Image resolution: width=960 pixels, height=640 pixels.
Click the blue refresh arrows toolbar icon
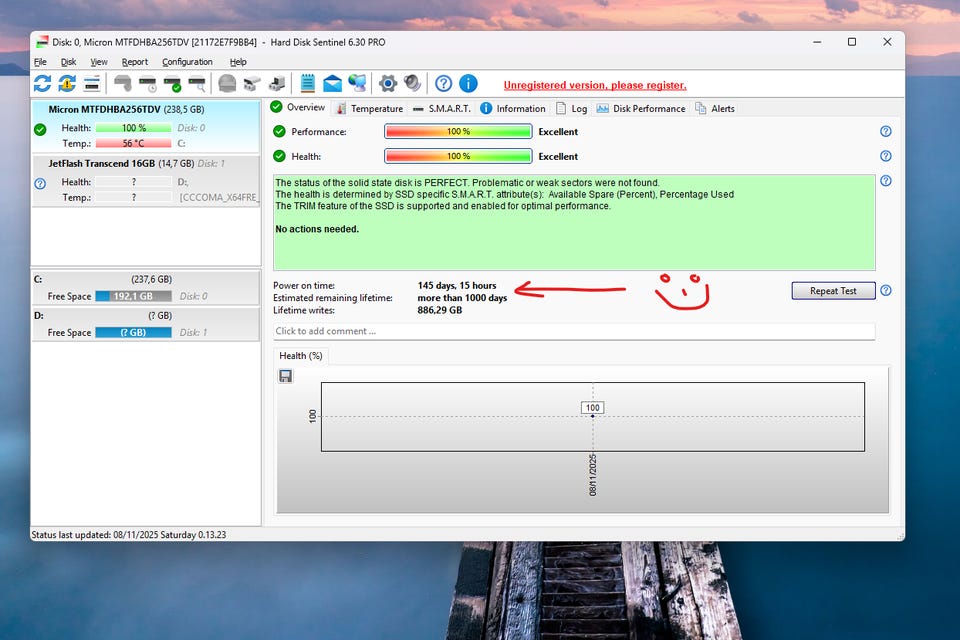click(42, 83)
